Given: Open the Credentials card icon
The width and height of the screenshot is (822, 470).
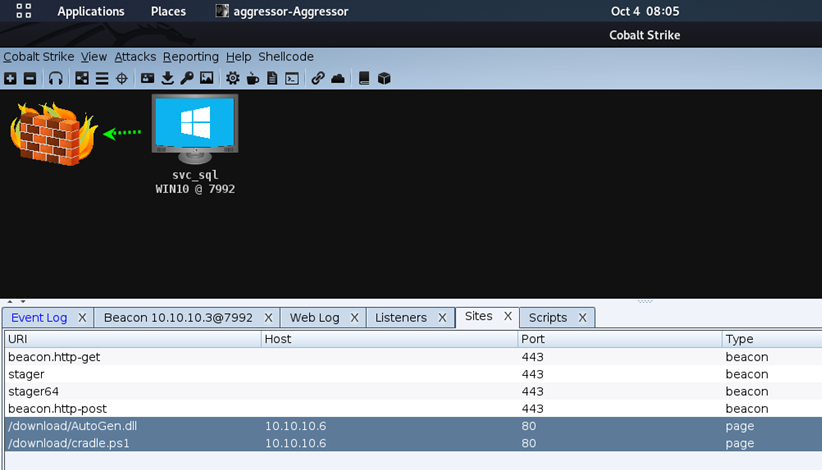Looking at the screenshot, I should pyautogui.click(x=147, y=79).
